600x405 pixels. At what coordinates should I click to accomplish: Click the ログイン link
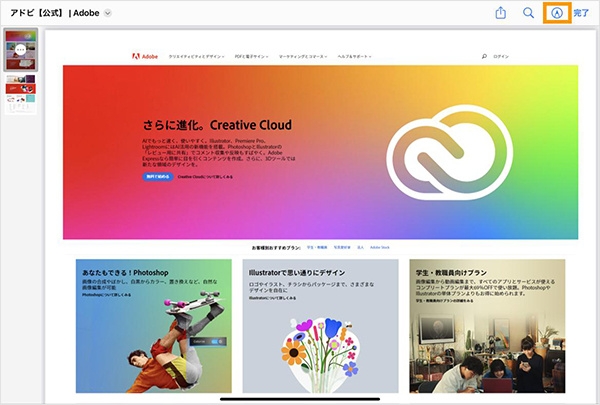click(501, 56)
